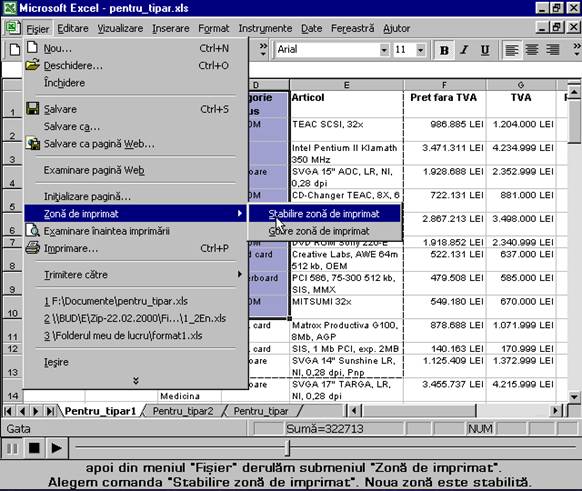Open the font size dropdown arrow
Viewport: 582px width, 491px height.
(x=420, y=50)
